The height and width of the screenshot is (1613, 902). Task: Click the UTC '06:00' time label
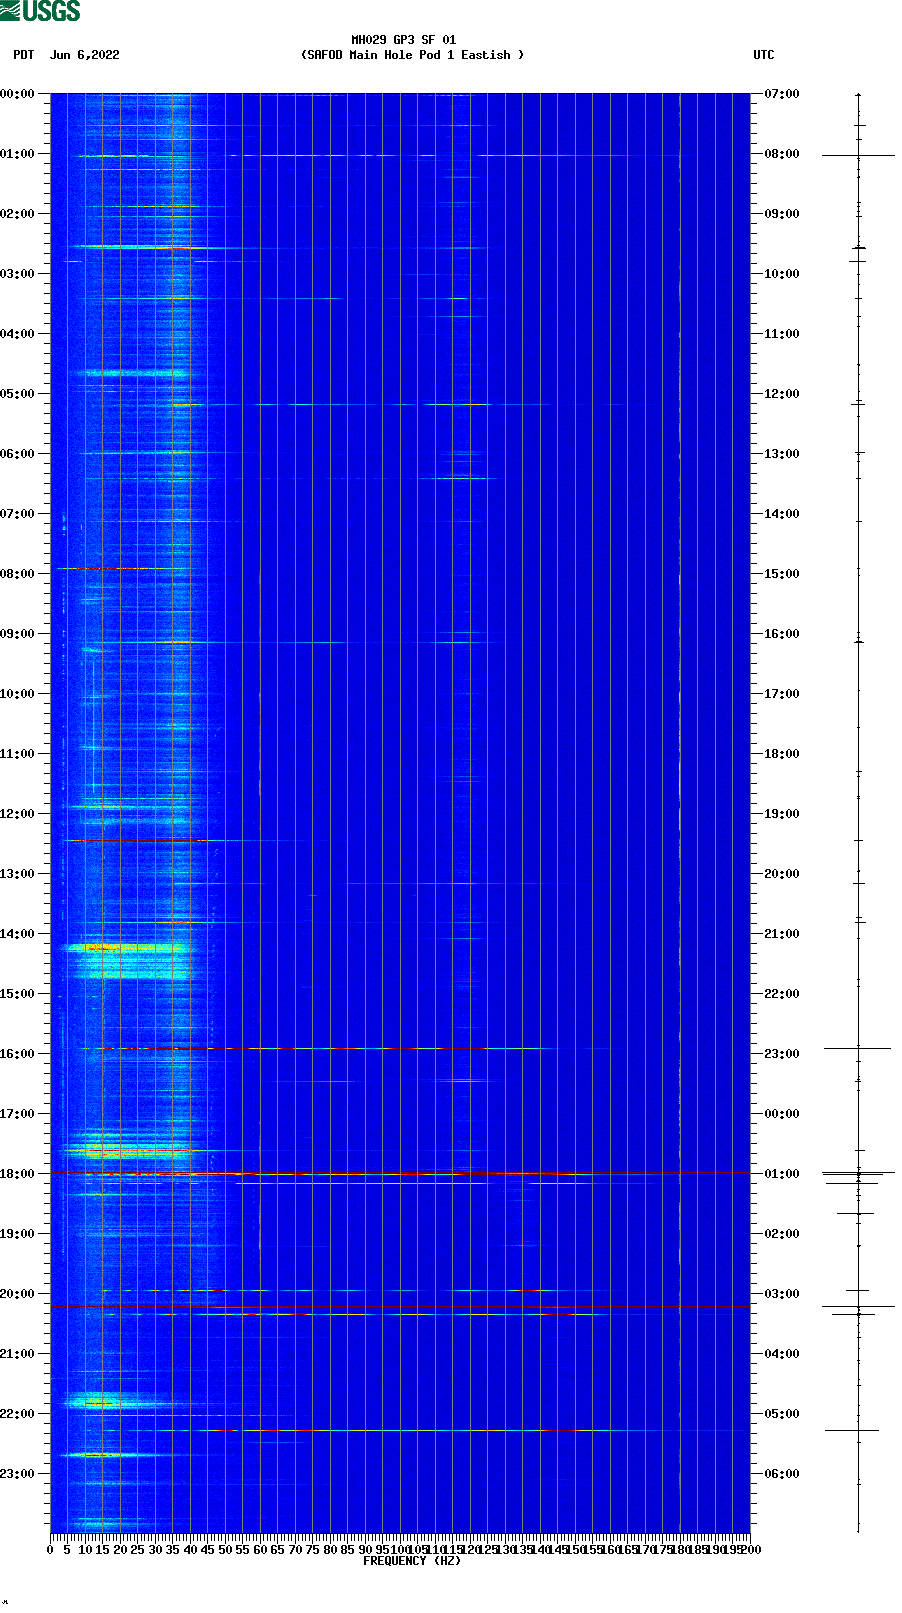pos(782,1474)
